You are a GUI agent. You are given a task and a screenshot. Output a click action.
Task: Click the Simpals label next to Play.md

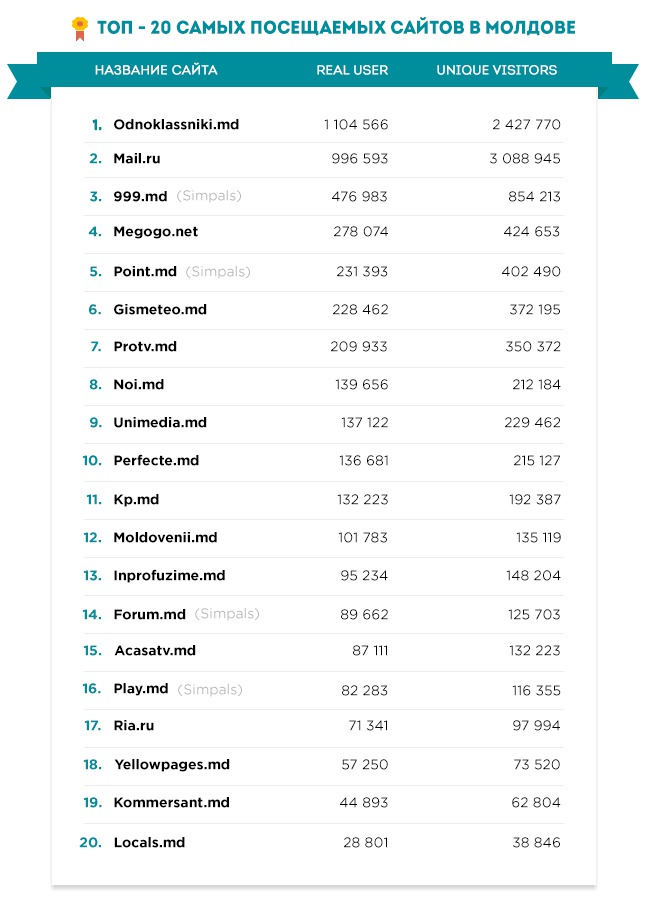(x=210, y=690)
